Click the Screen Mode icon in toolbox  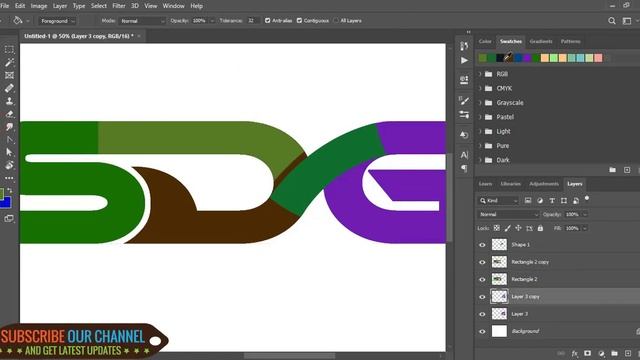click(9, 218)
